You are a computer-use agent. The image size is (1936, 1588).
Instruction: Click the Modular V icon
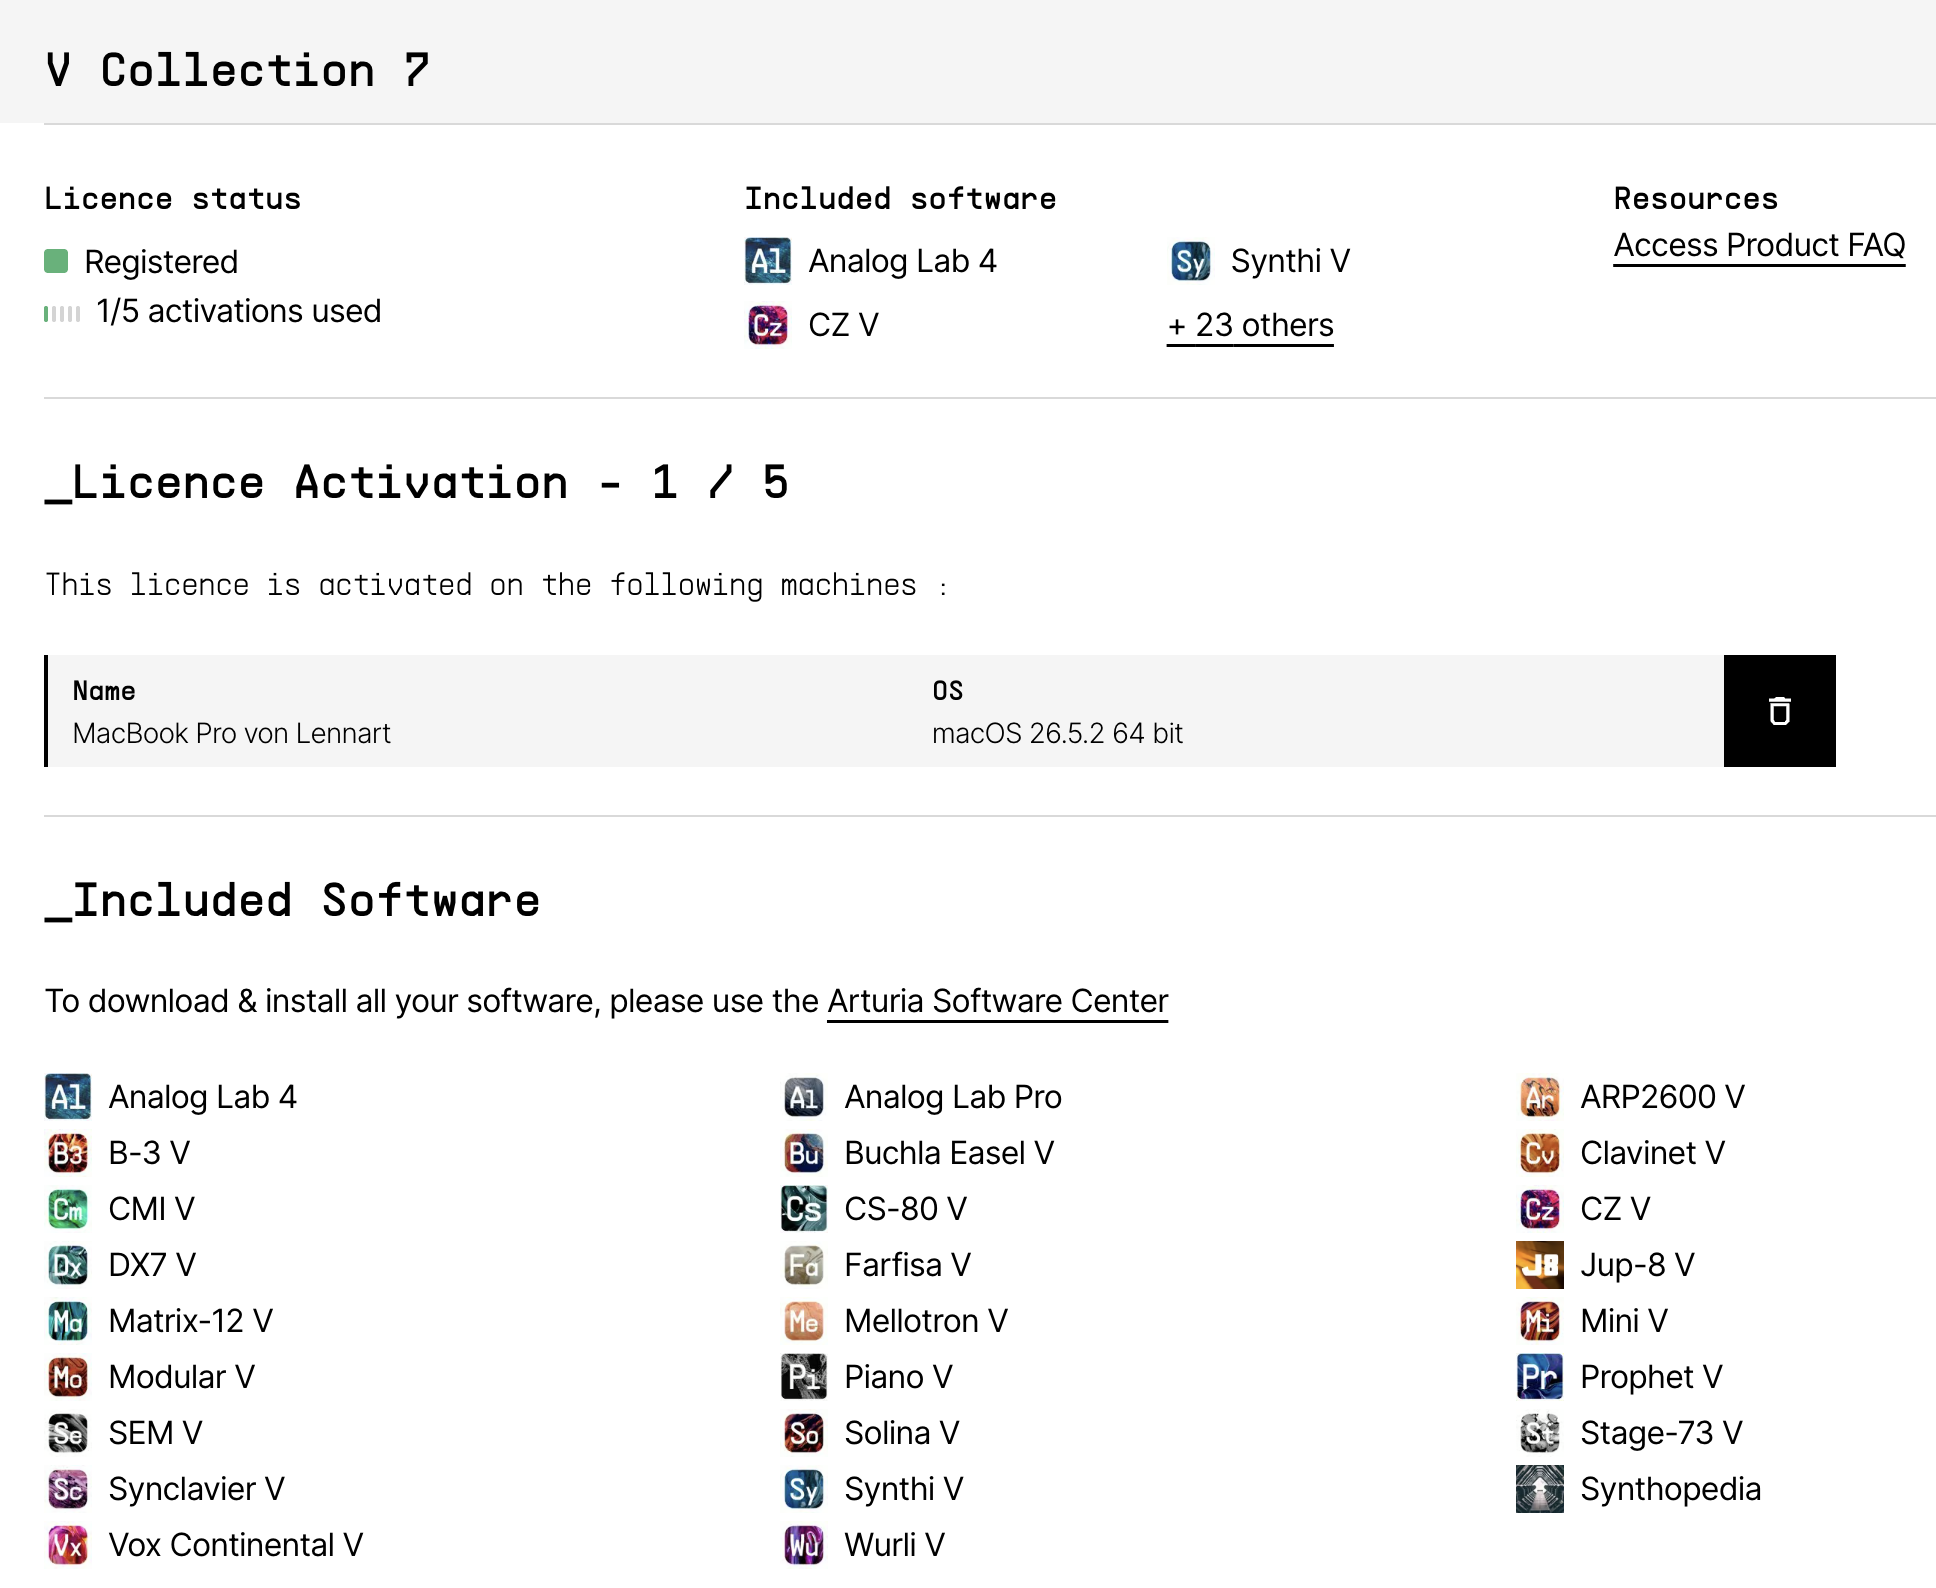coord(68,1377)
